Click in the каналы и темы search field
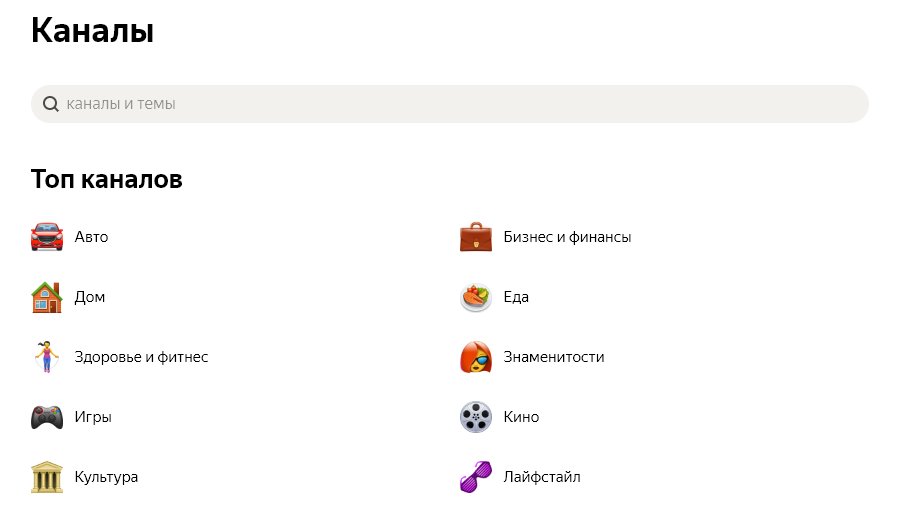 [x=450, y=104]
